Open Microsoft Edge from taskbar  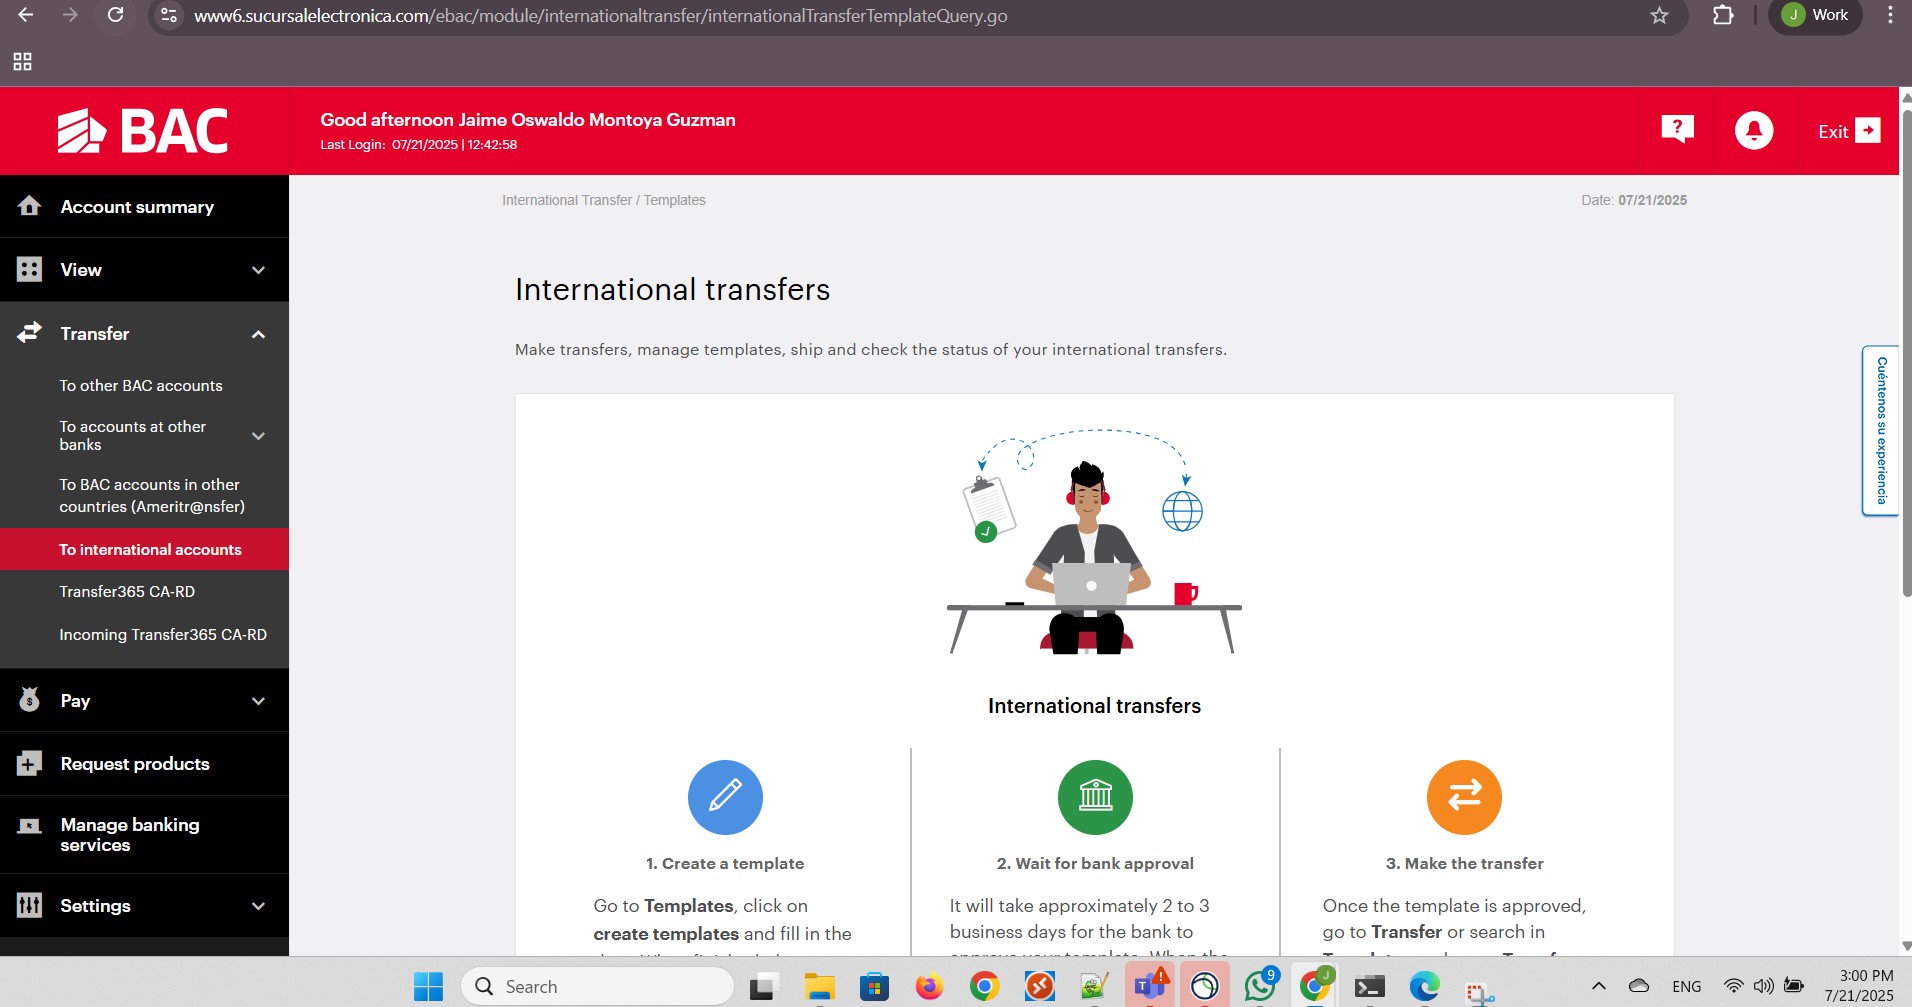(1424, 987)
